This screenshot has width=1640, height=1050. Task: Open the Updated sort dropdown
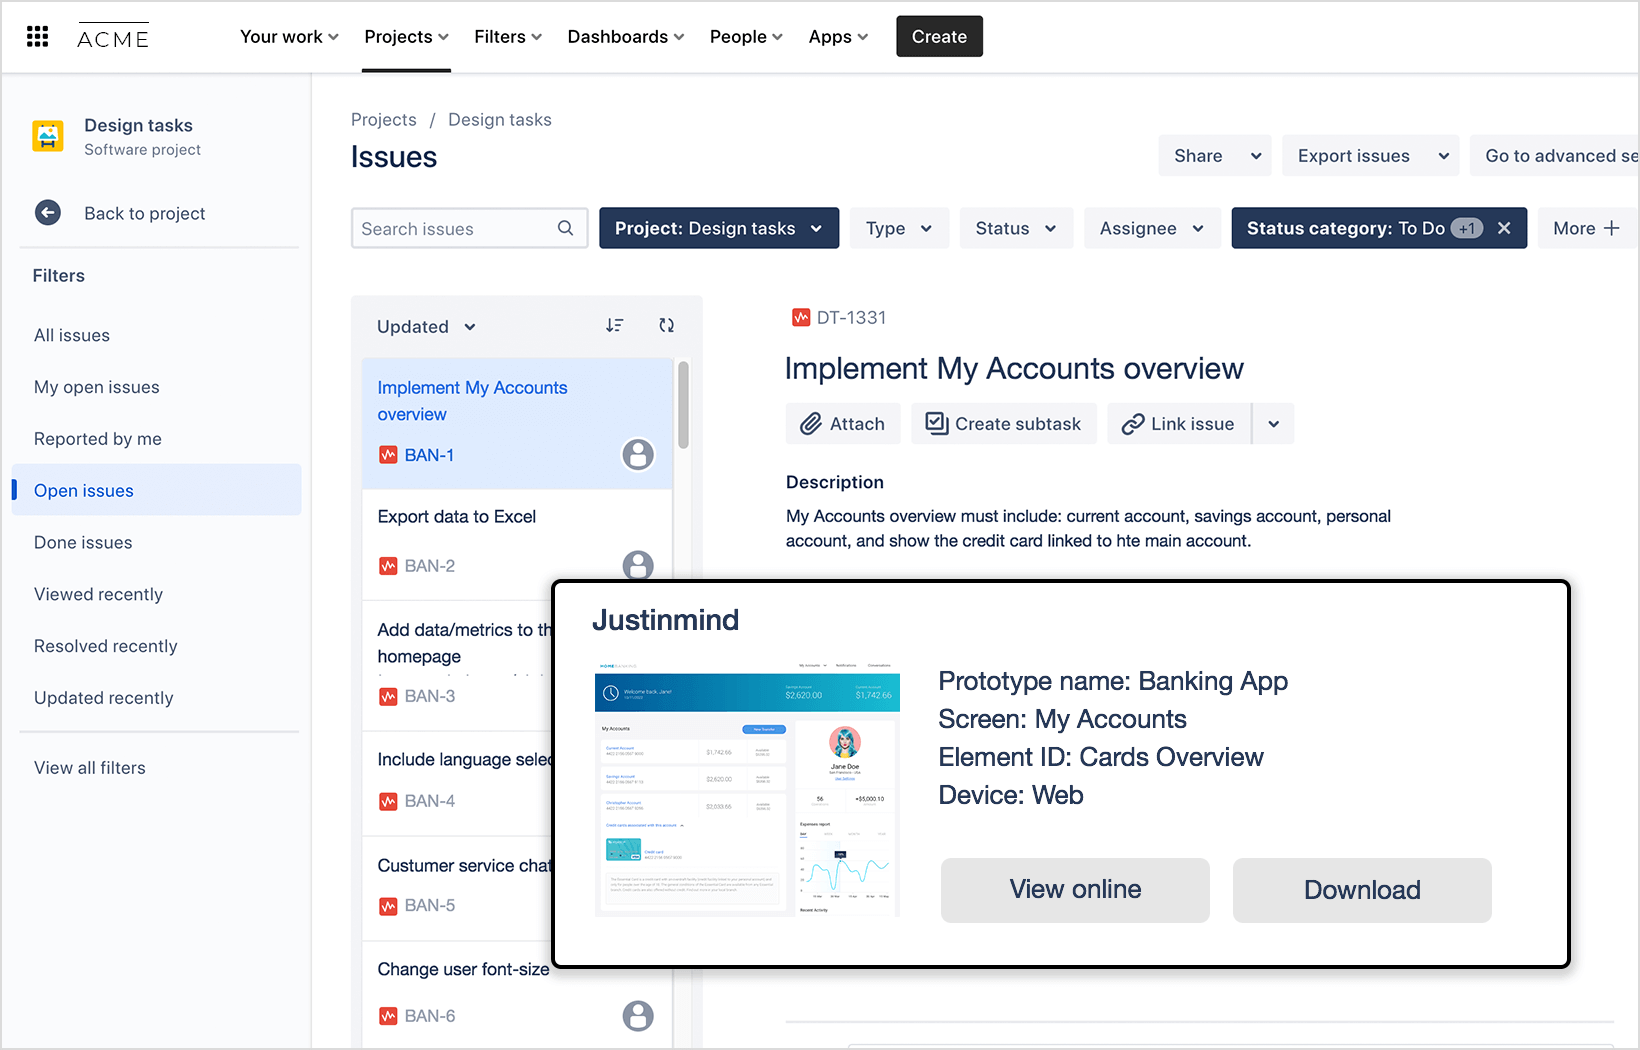pyautogui.click(x=426, y=326)
